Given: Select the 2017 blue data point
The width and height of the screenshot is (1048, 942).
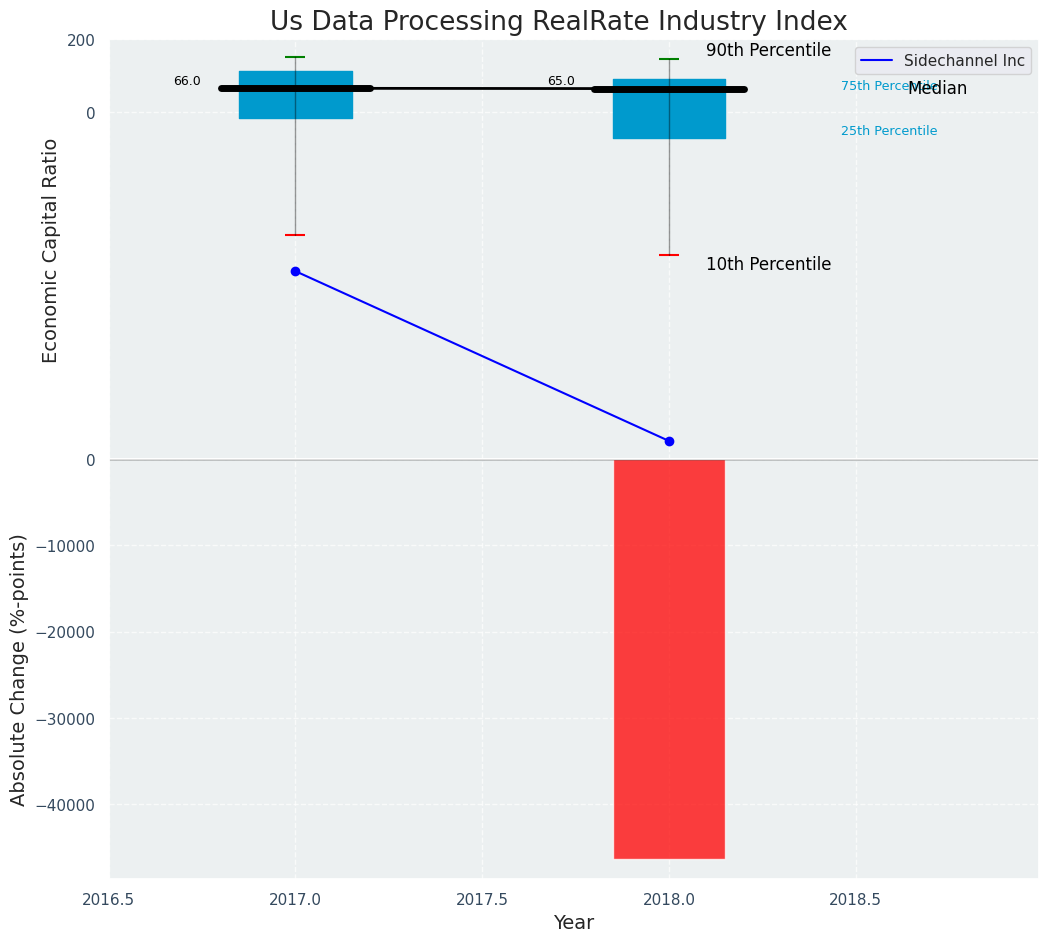Looking at the screenshot, I should 295,271.
